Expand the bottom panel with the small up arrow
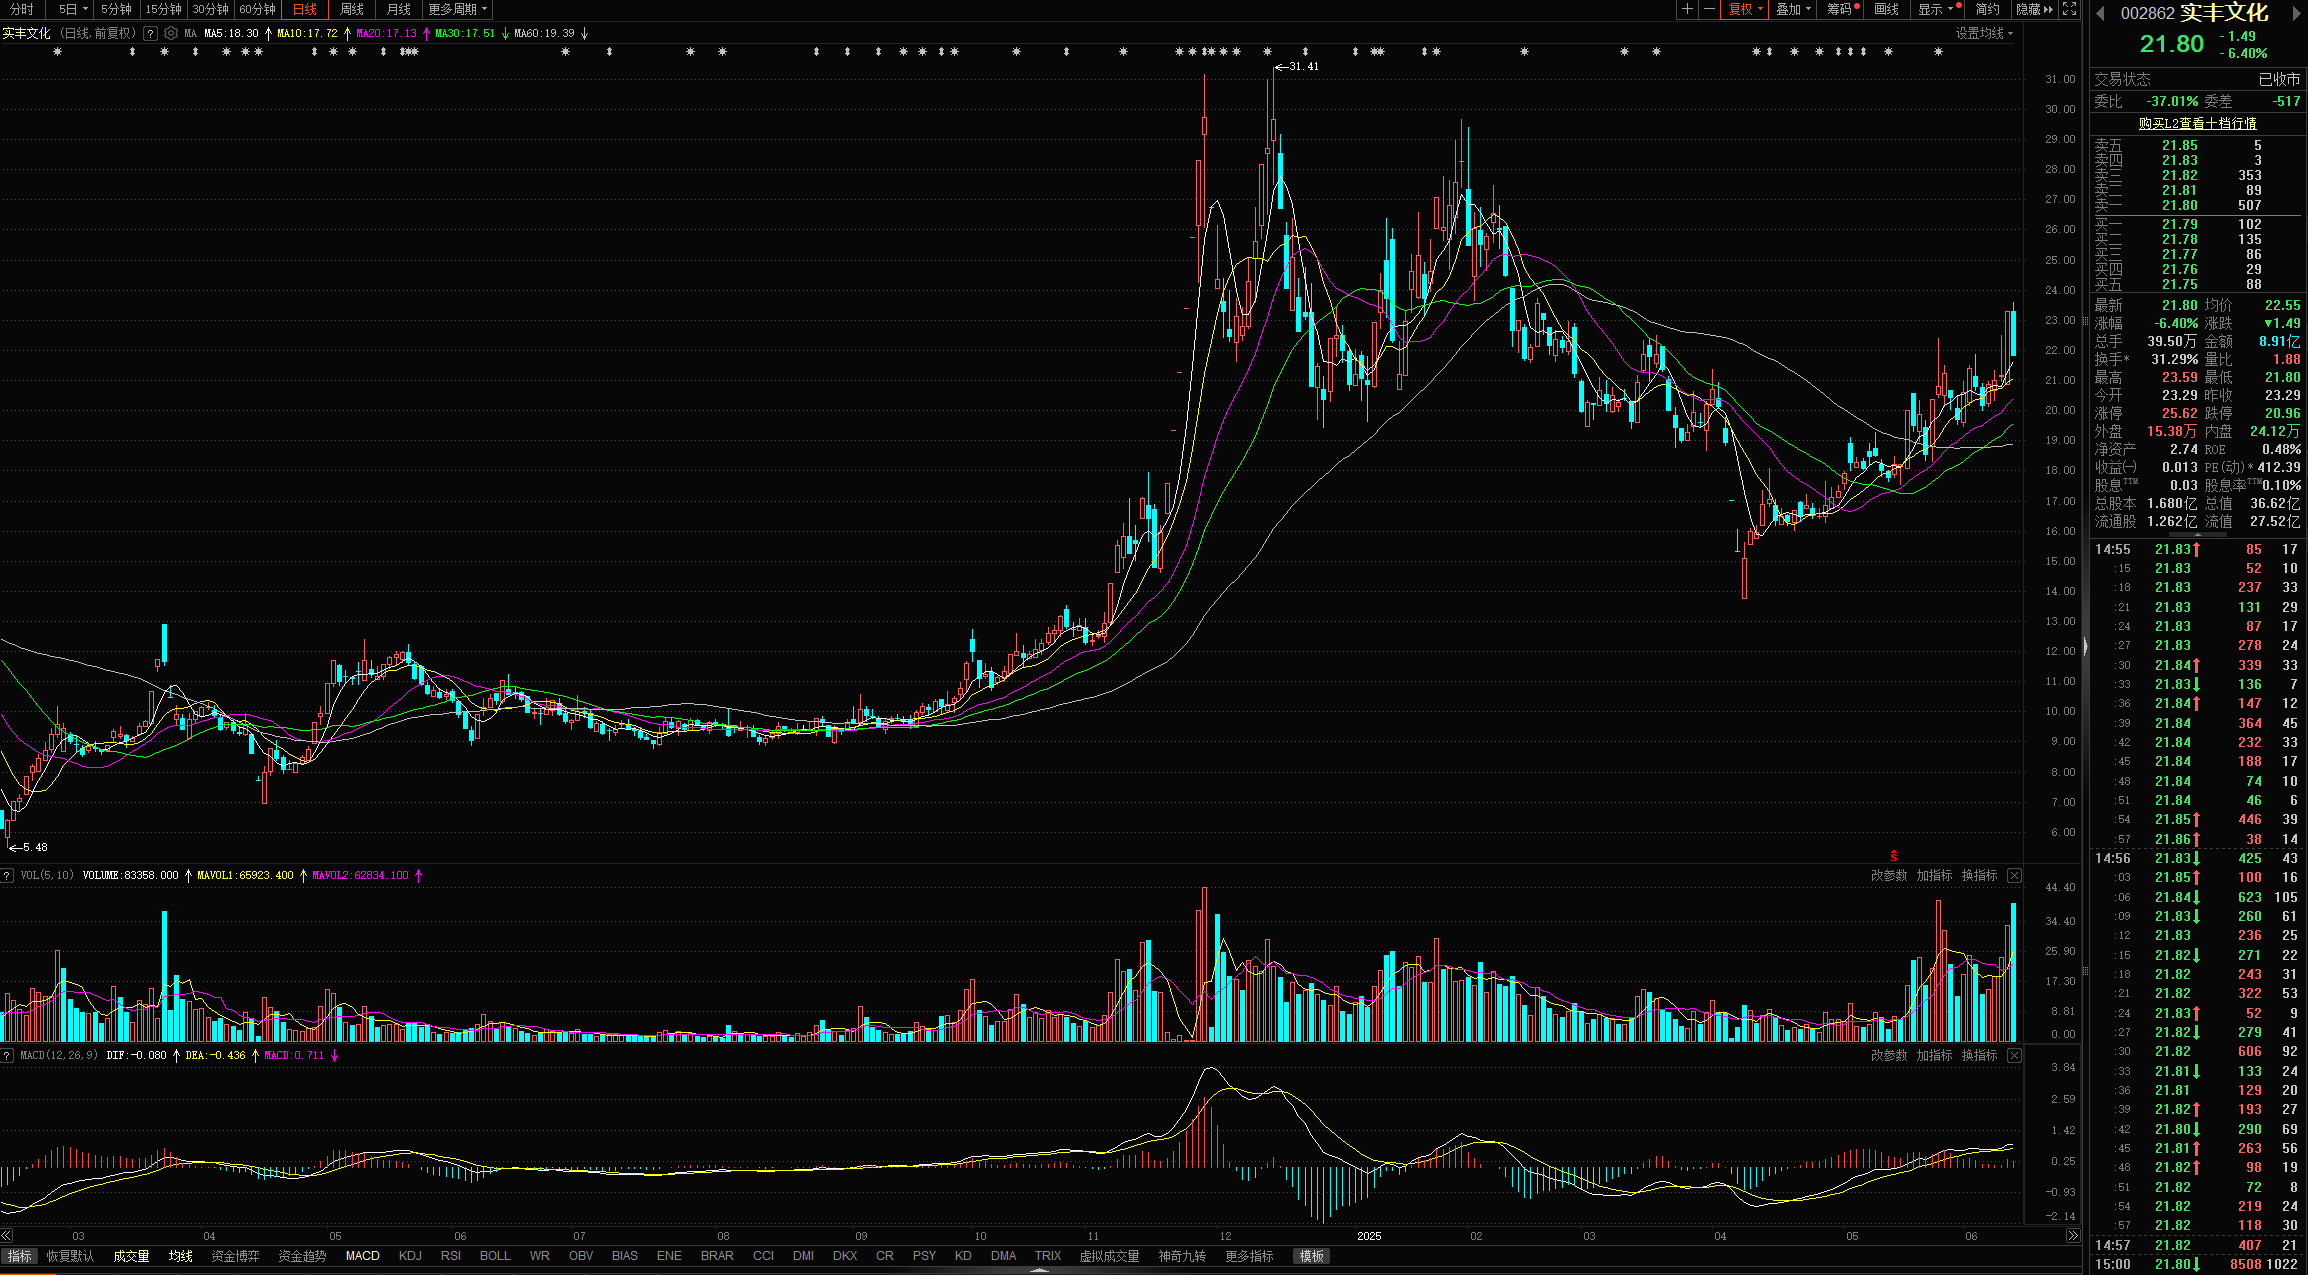2308x1275 pixels. coord(1040,1270)
